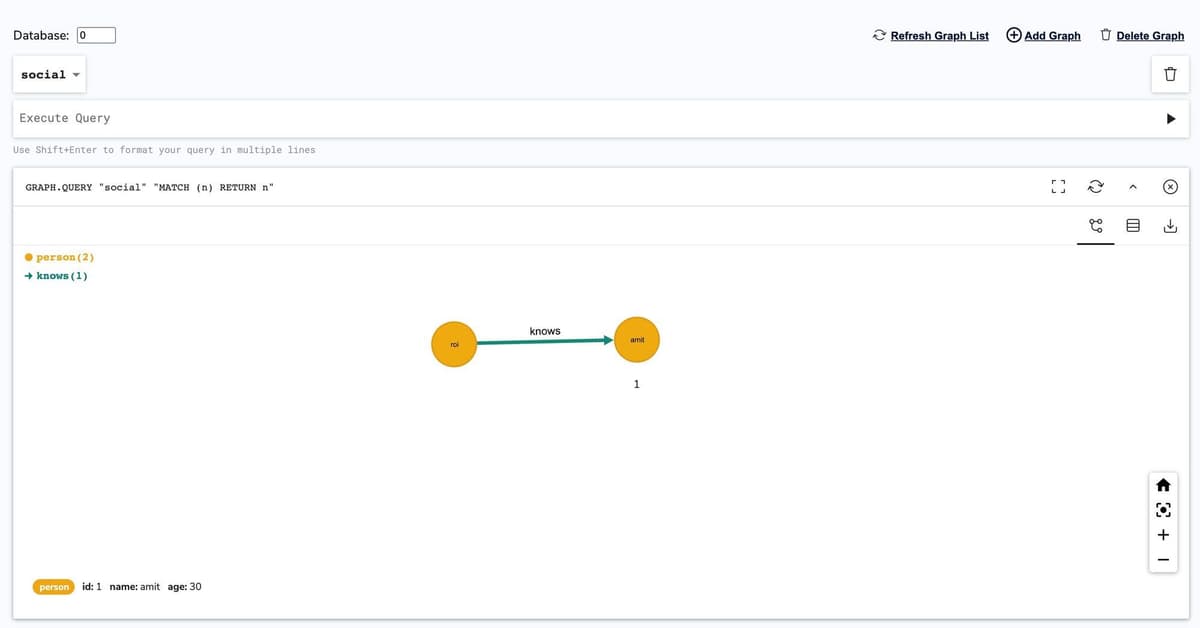This screenshot has width=1200, height=628.
Task: Click the Delete Graph button
Action: [x=1141, y=36]
